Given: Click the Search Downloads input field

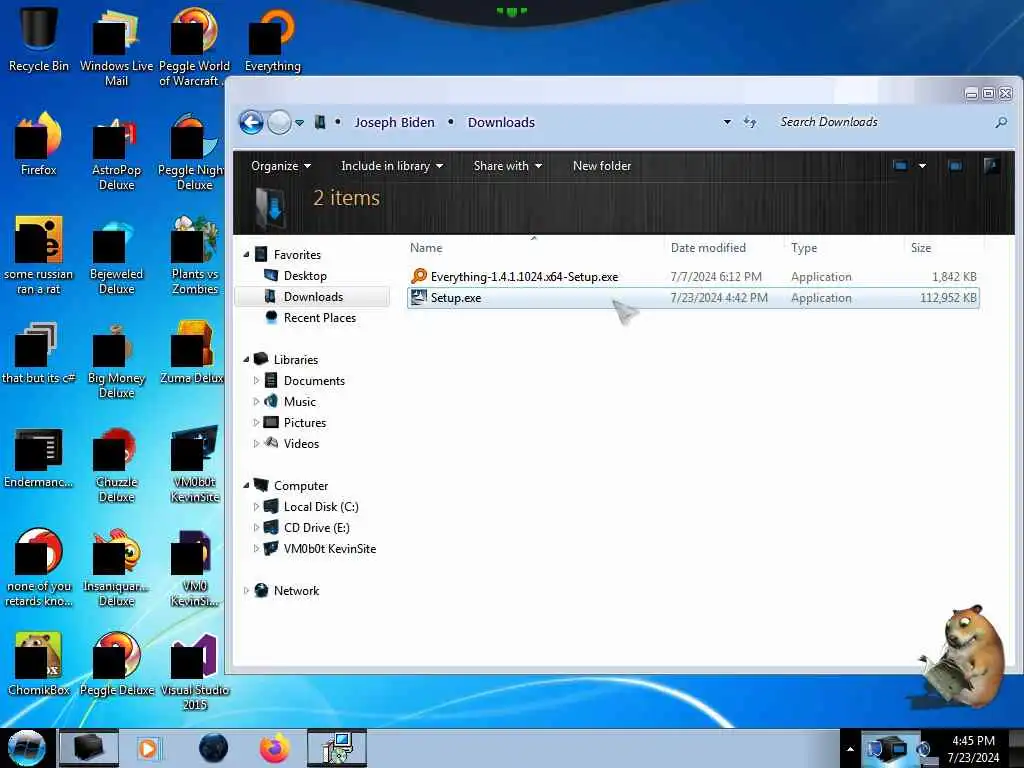Looking at the screenshot, I should pyautogui.click(x=882, y=122).
